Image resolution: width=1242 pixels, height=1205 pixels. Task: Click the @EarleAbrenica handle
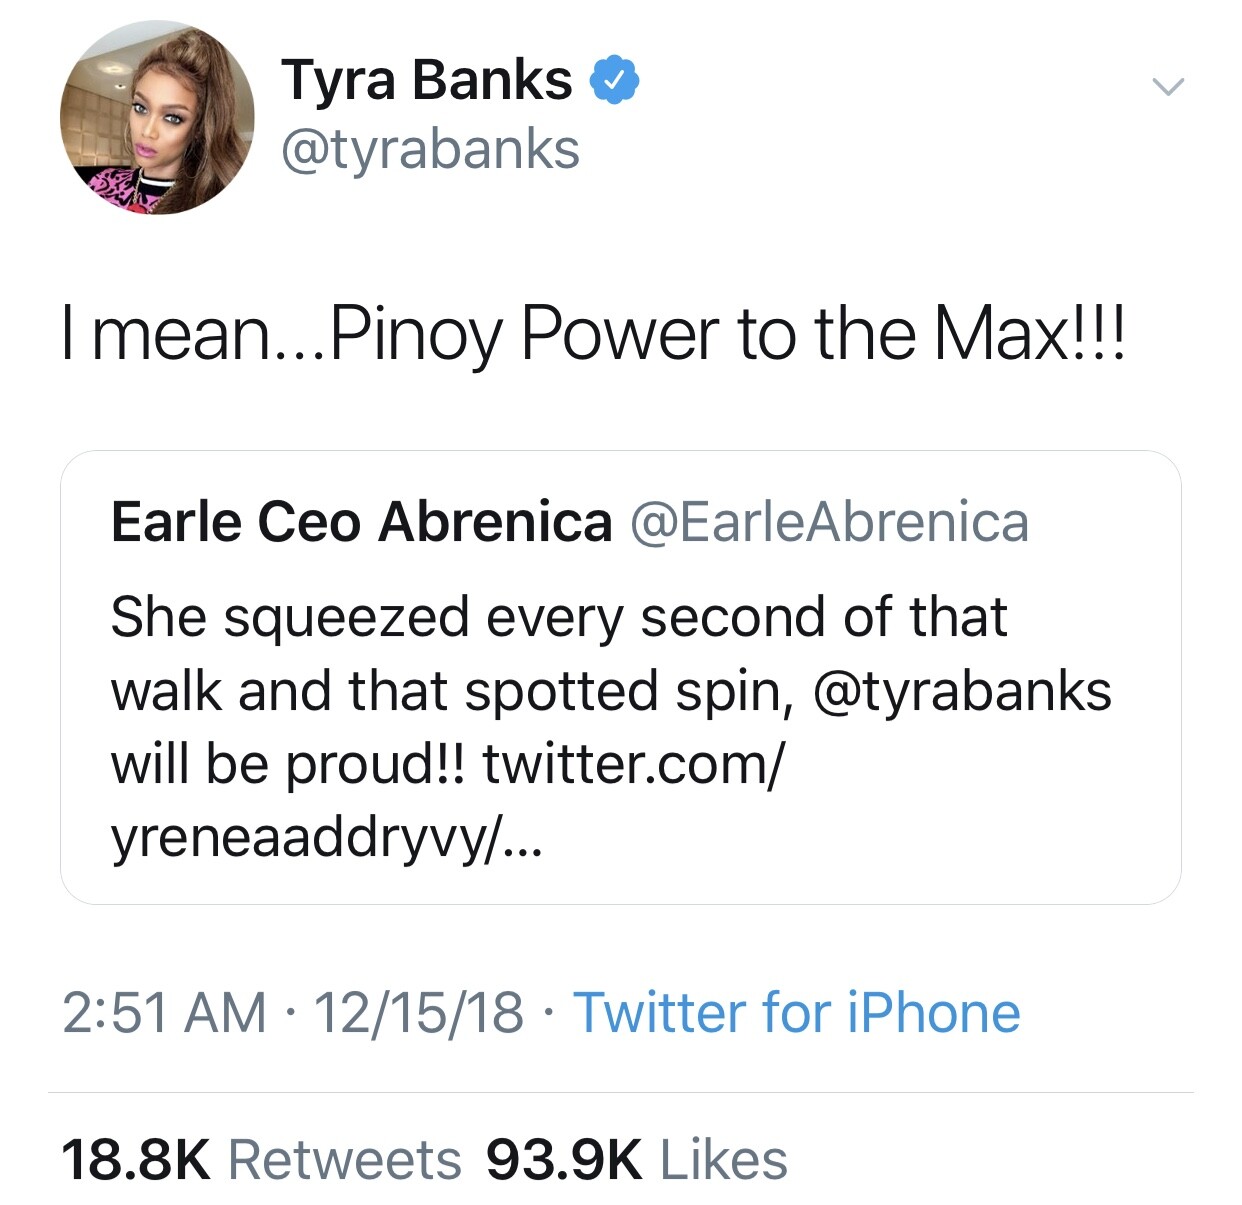pos(829,522)
